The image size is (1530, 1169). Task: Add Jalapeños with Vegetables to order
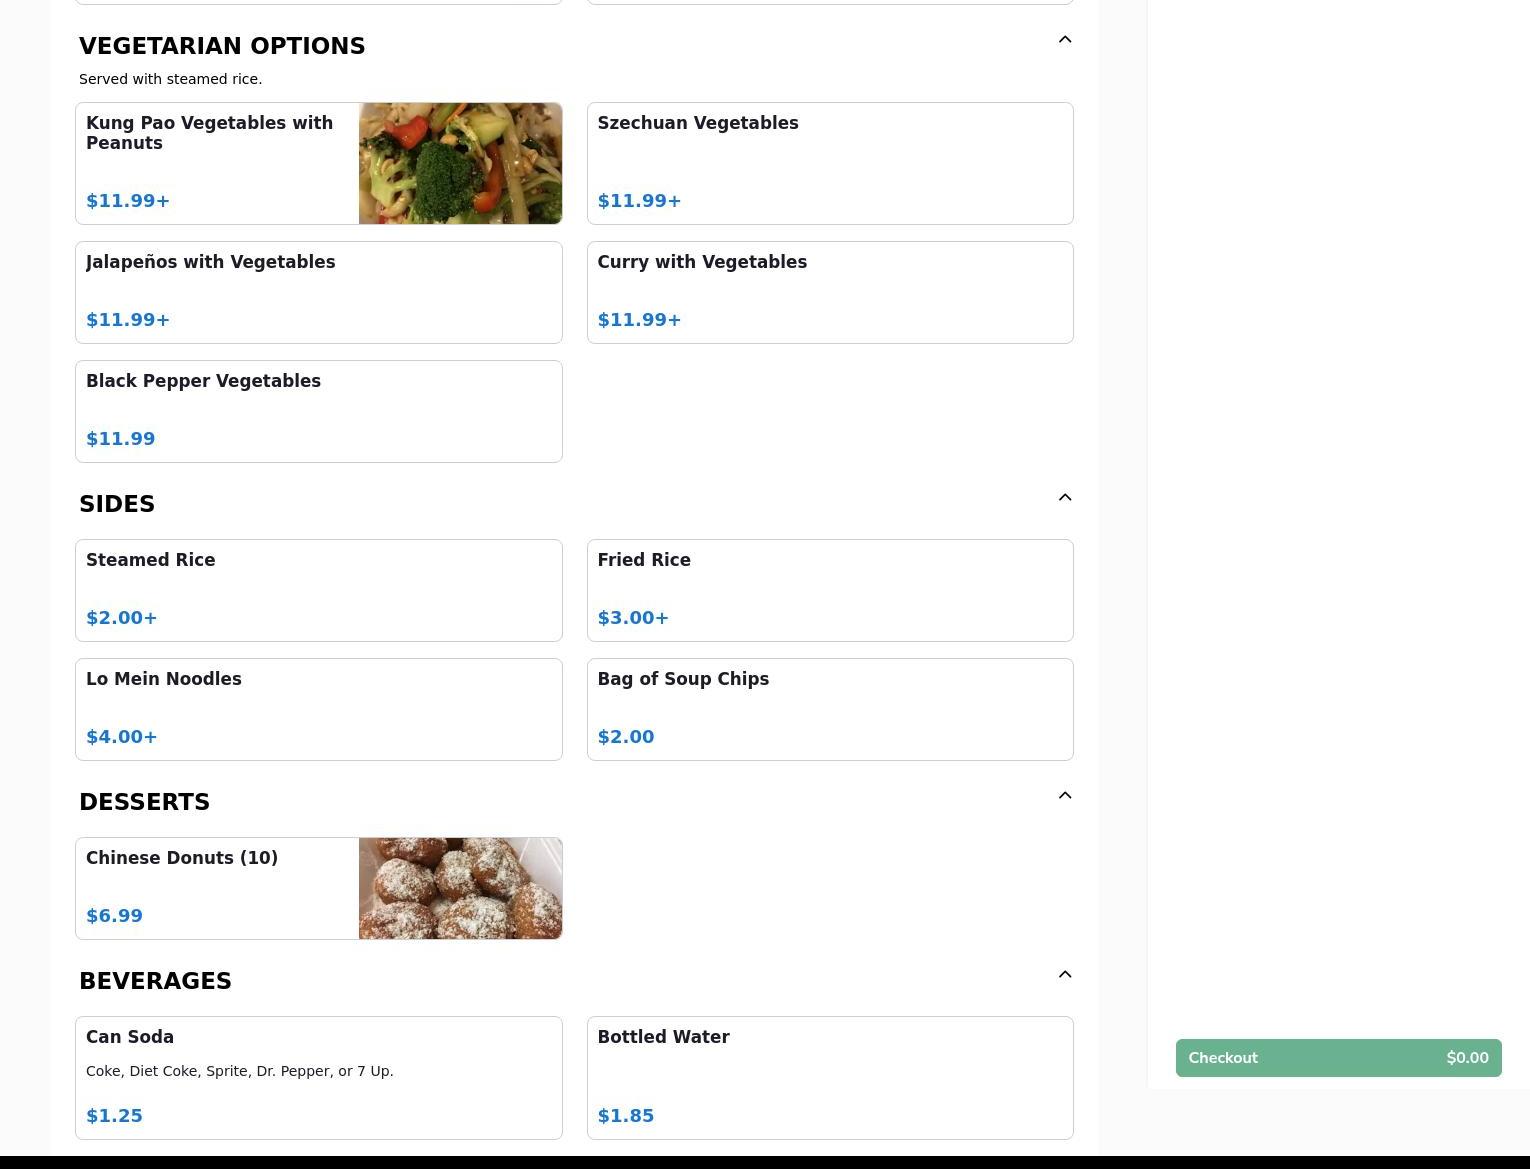tap(318, 292)
